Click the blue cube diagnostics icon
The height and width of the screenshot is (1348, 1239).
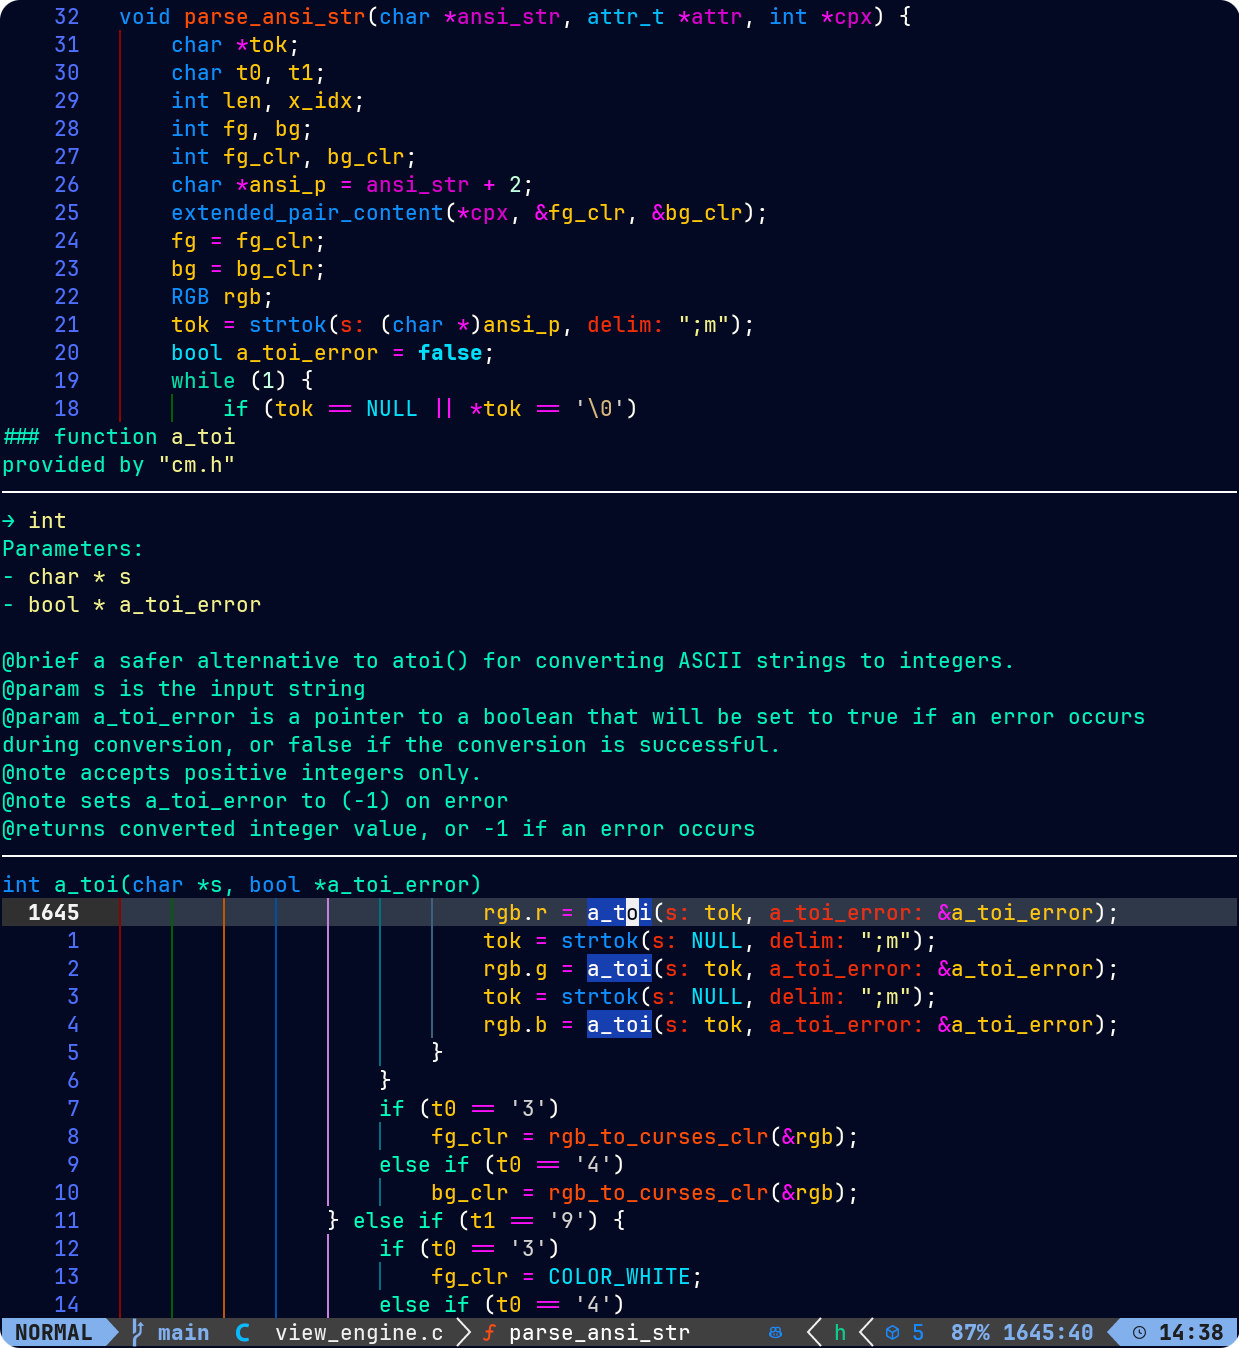point(892,1333)
